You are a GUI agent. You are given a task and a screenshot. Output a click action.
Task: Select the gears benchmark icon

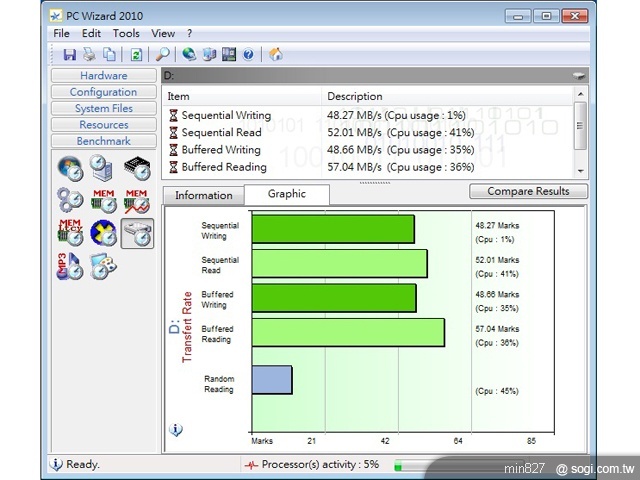(70, 200)
